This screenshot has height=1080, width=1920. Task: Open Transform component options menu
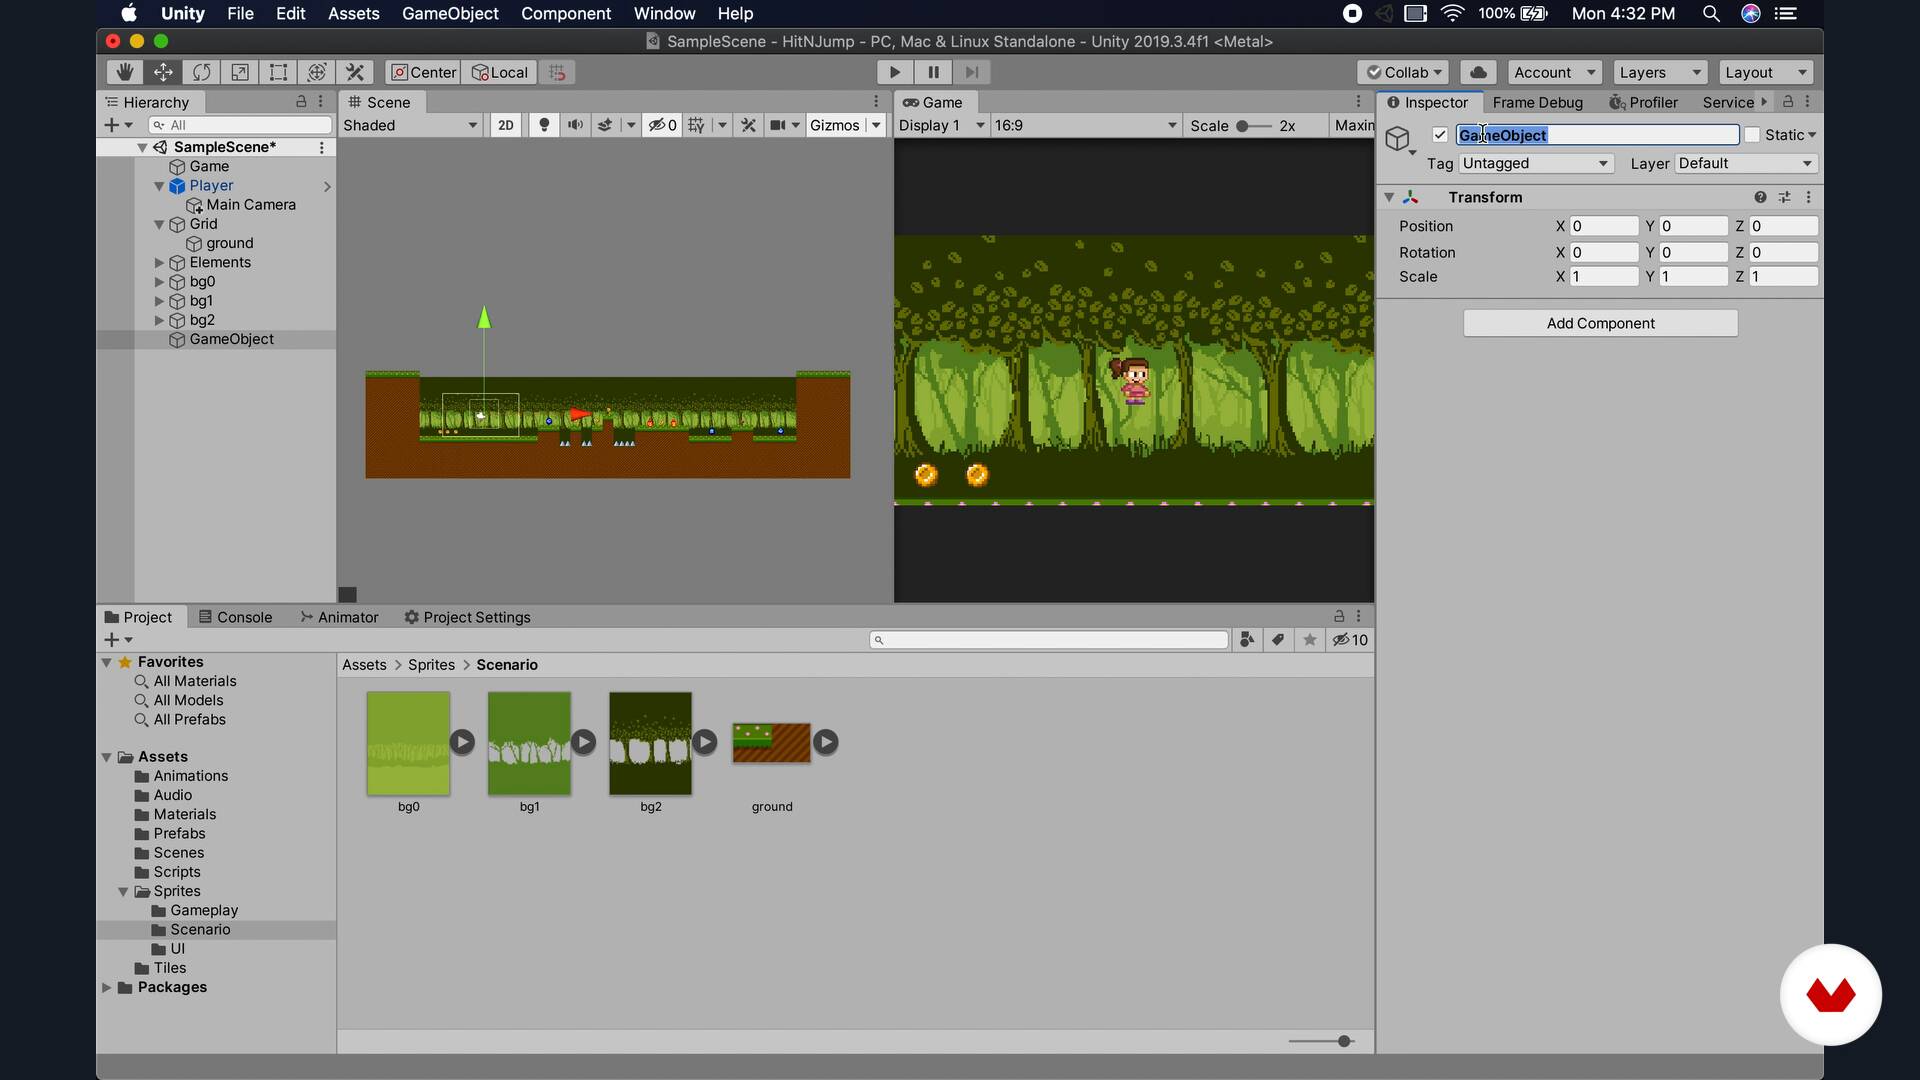1808,197
